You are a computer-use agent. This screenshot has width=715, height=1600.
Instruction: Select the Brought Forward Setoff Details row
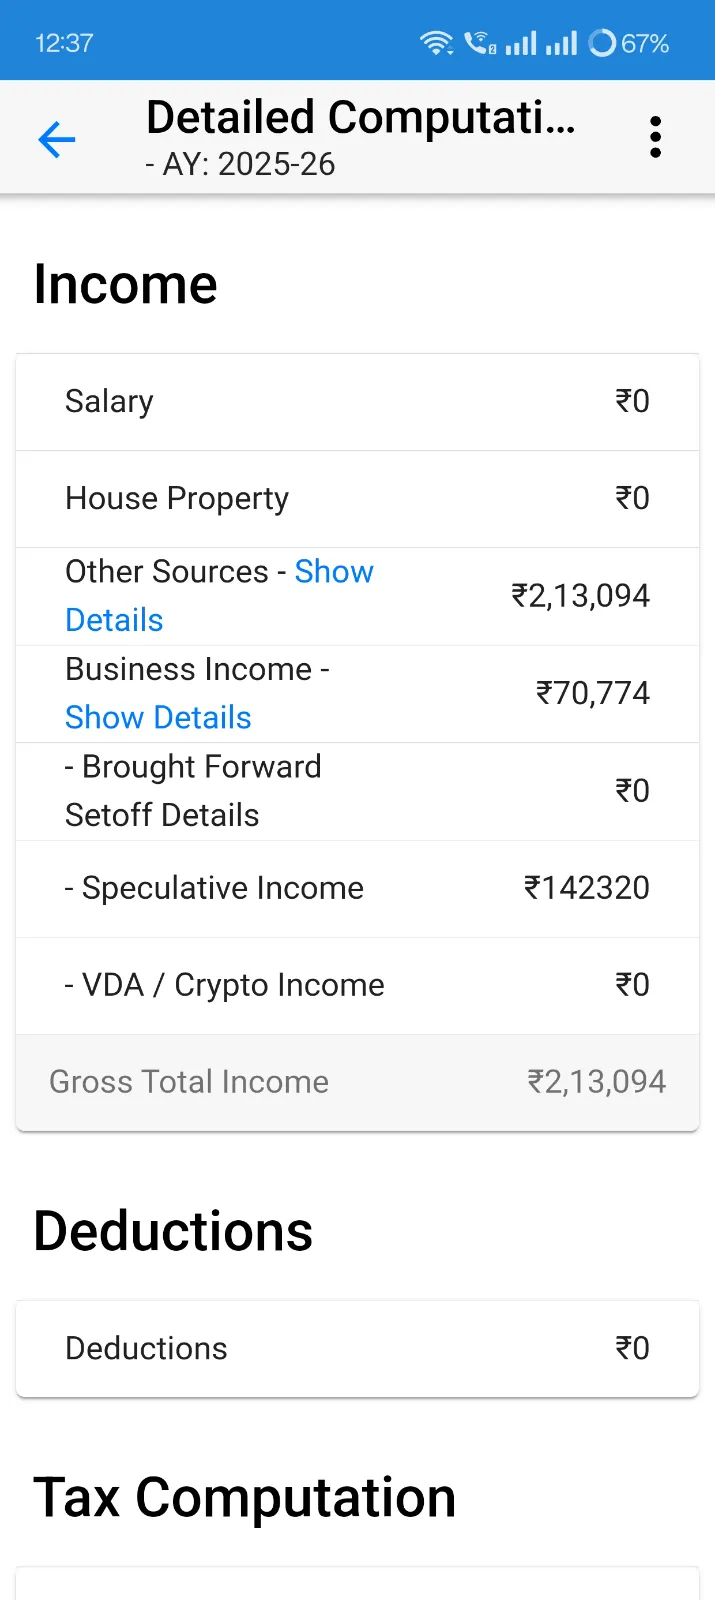(357, 791)
